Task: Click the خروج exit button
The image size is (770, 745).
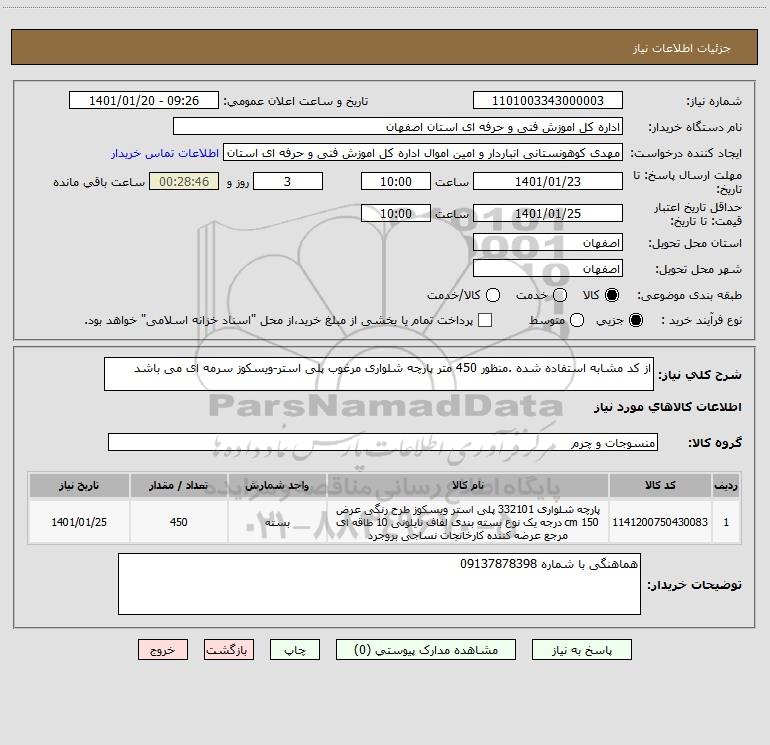Action: [x=163, y=650]
